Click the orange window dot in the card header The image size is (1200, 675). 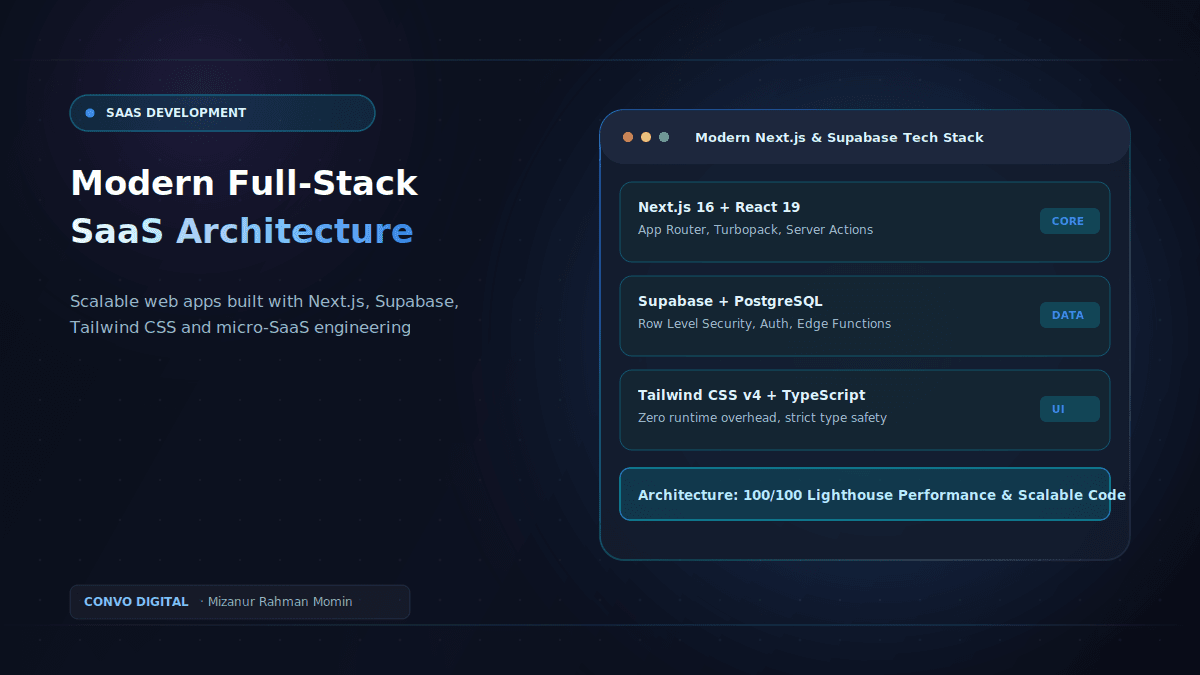click(628, 137)
